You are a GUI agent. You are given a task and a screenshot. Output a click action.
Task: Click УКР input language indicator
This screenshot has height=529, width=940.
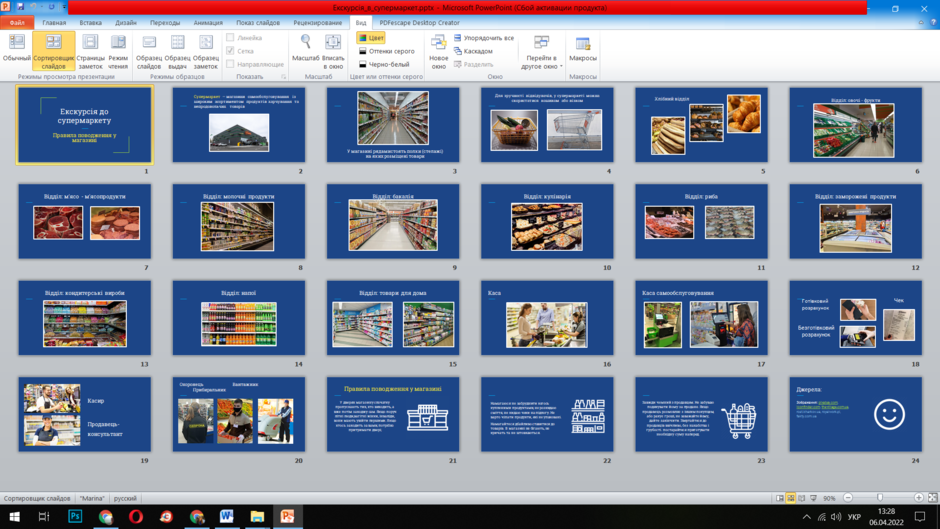coord(854,516)
